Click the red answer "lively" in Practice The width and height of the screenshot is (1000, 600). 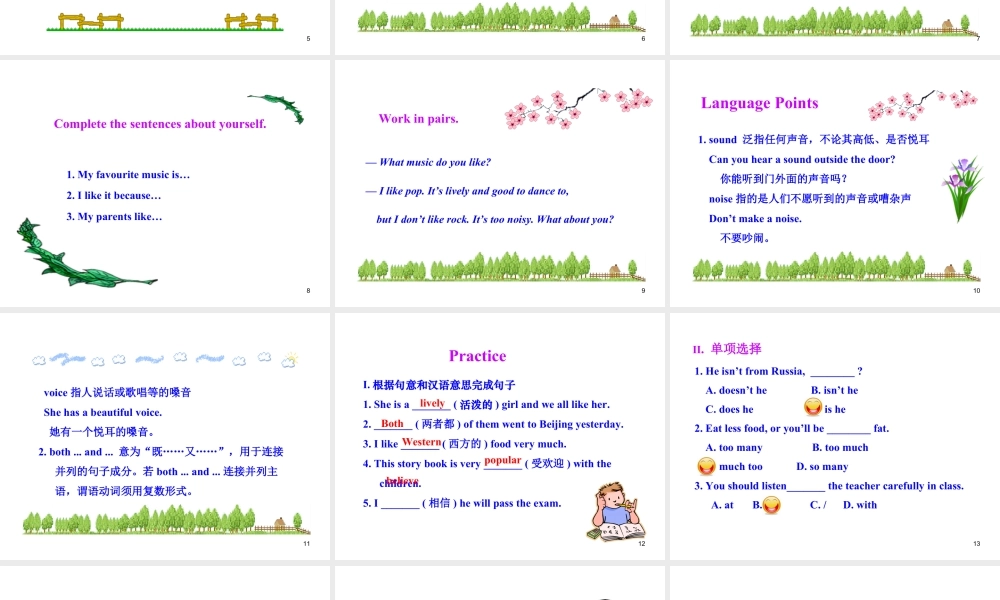tap(432, 403)
